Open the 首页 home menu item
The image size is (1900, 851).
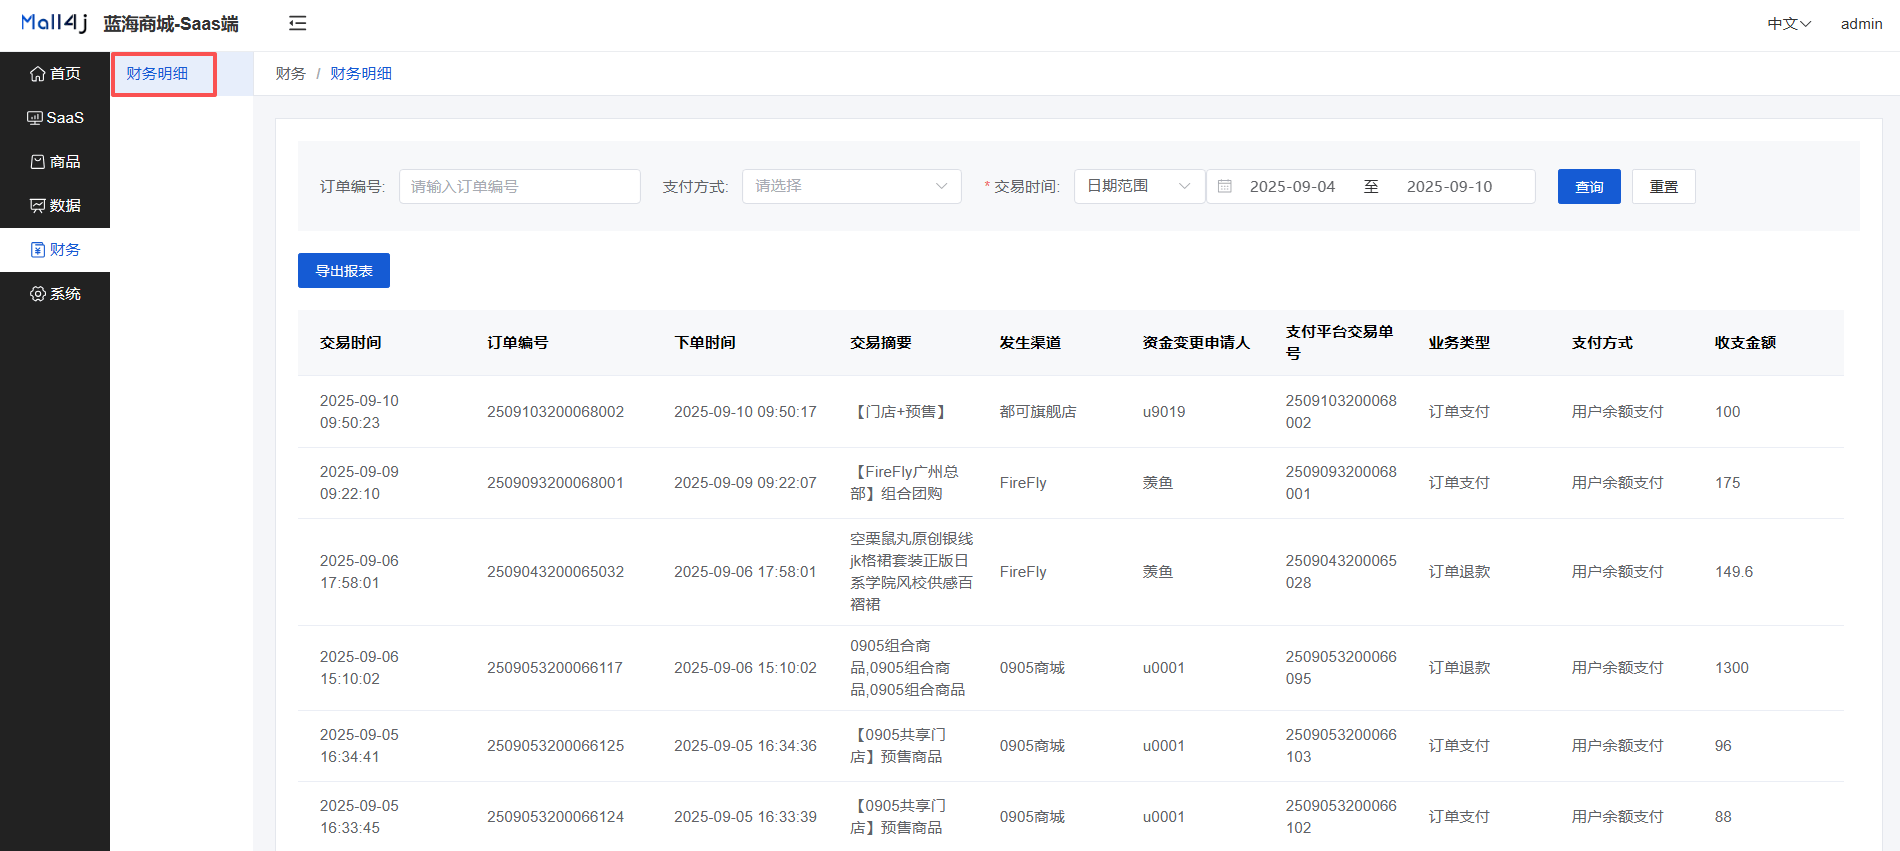[x=55, y=74]
